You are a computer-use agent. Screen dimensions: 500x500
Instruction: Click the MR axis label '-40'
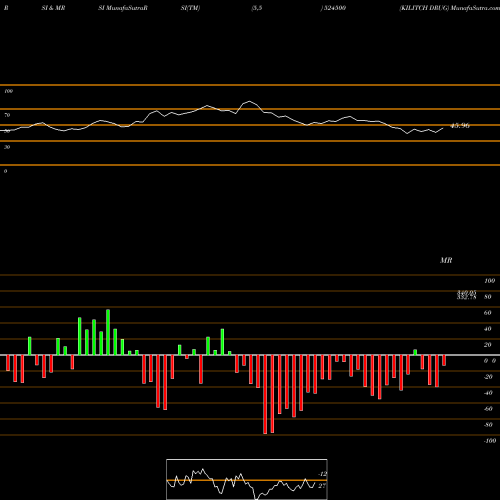pos(488,393)
